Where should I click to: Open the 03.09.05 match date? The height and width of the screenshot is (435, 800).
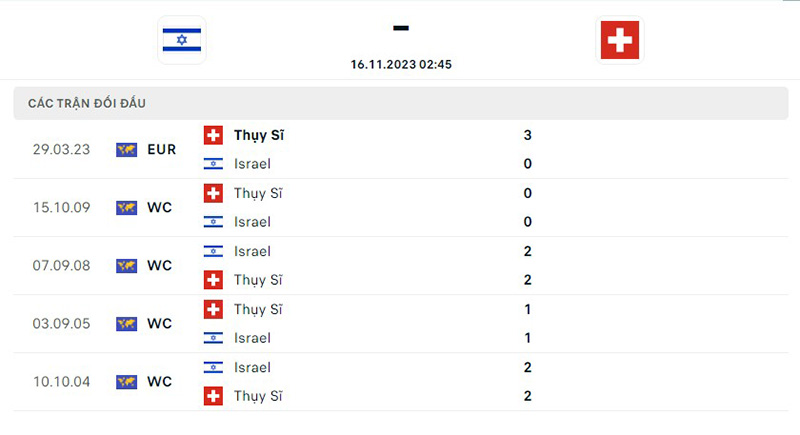click(61, 324)
